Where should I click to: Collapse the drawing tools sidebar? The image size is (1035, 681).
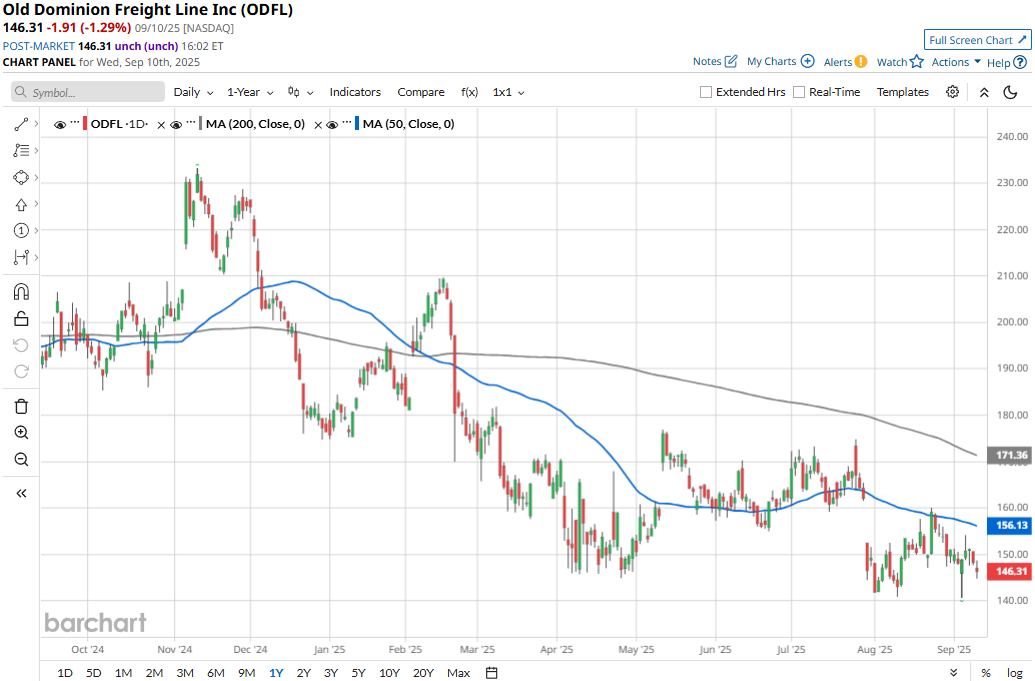pyautogui.click(x=21, y=494)
